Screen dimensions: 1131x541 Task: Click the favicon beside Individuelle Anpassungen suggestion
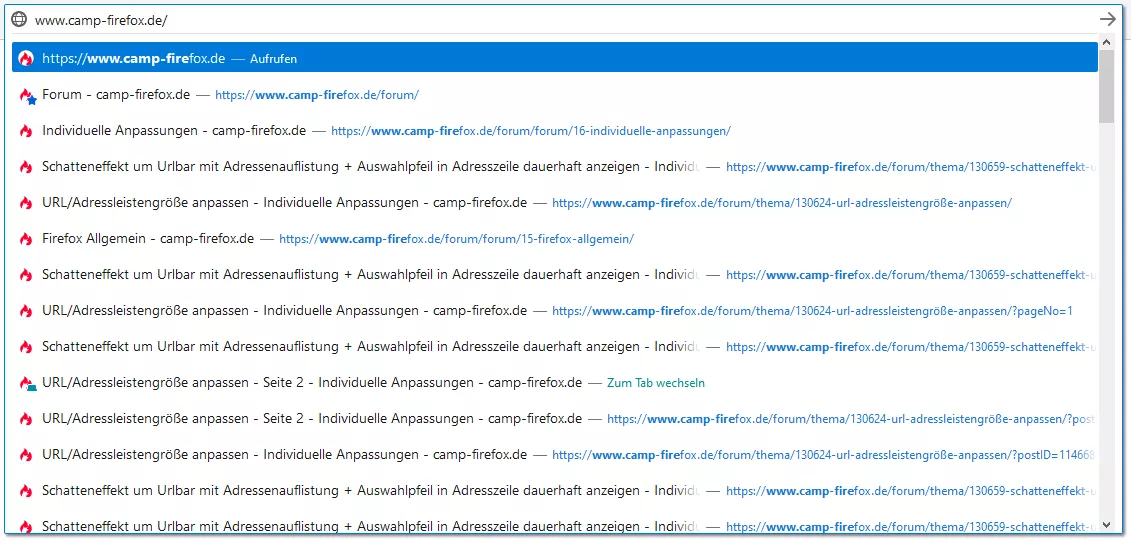pos(26,131)
